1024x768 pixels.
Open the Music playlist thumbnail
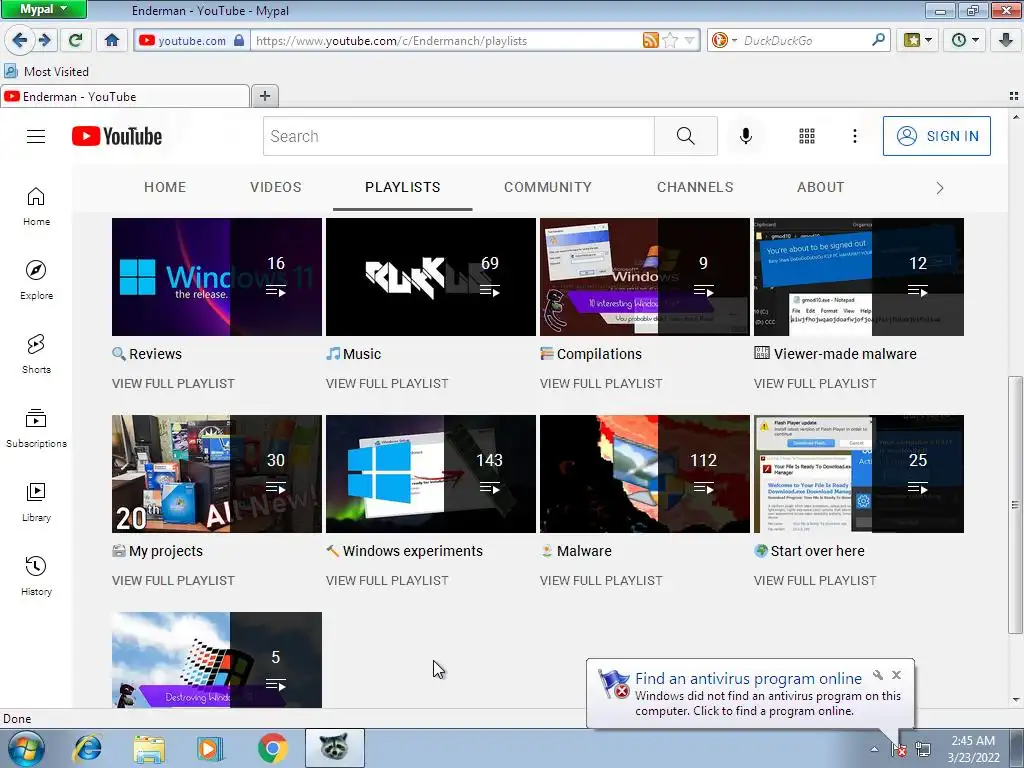(431, 277)
